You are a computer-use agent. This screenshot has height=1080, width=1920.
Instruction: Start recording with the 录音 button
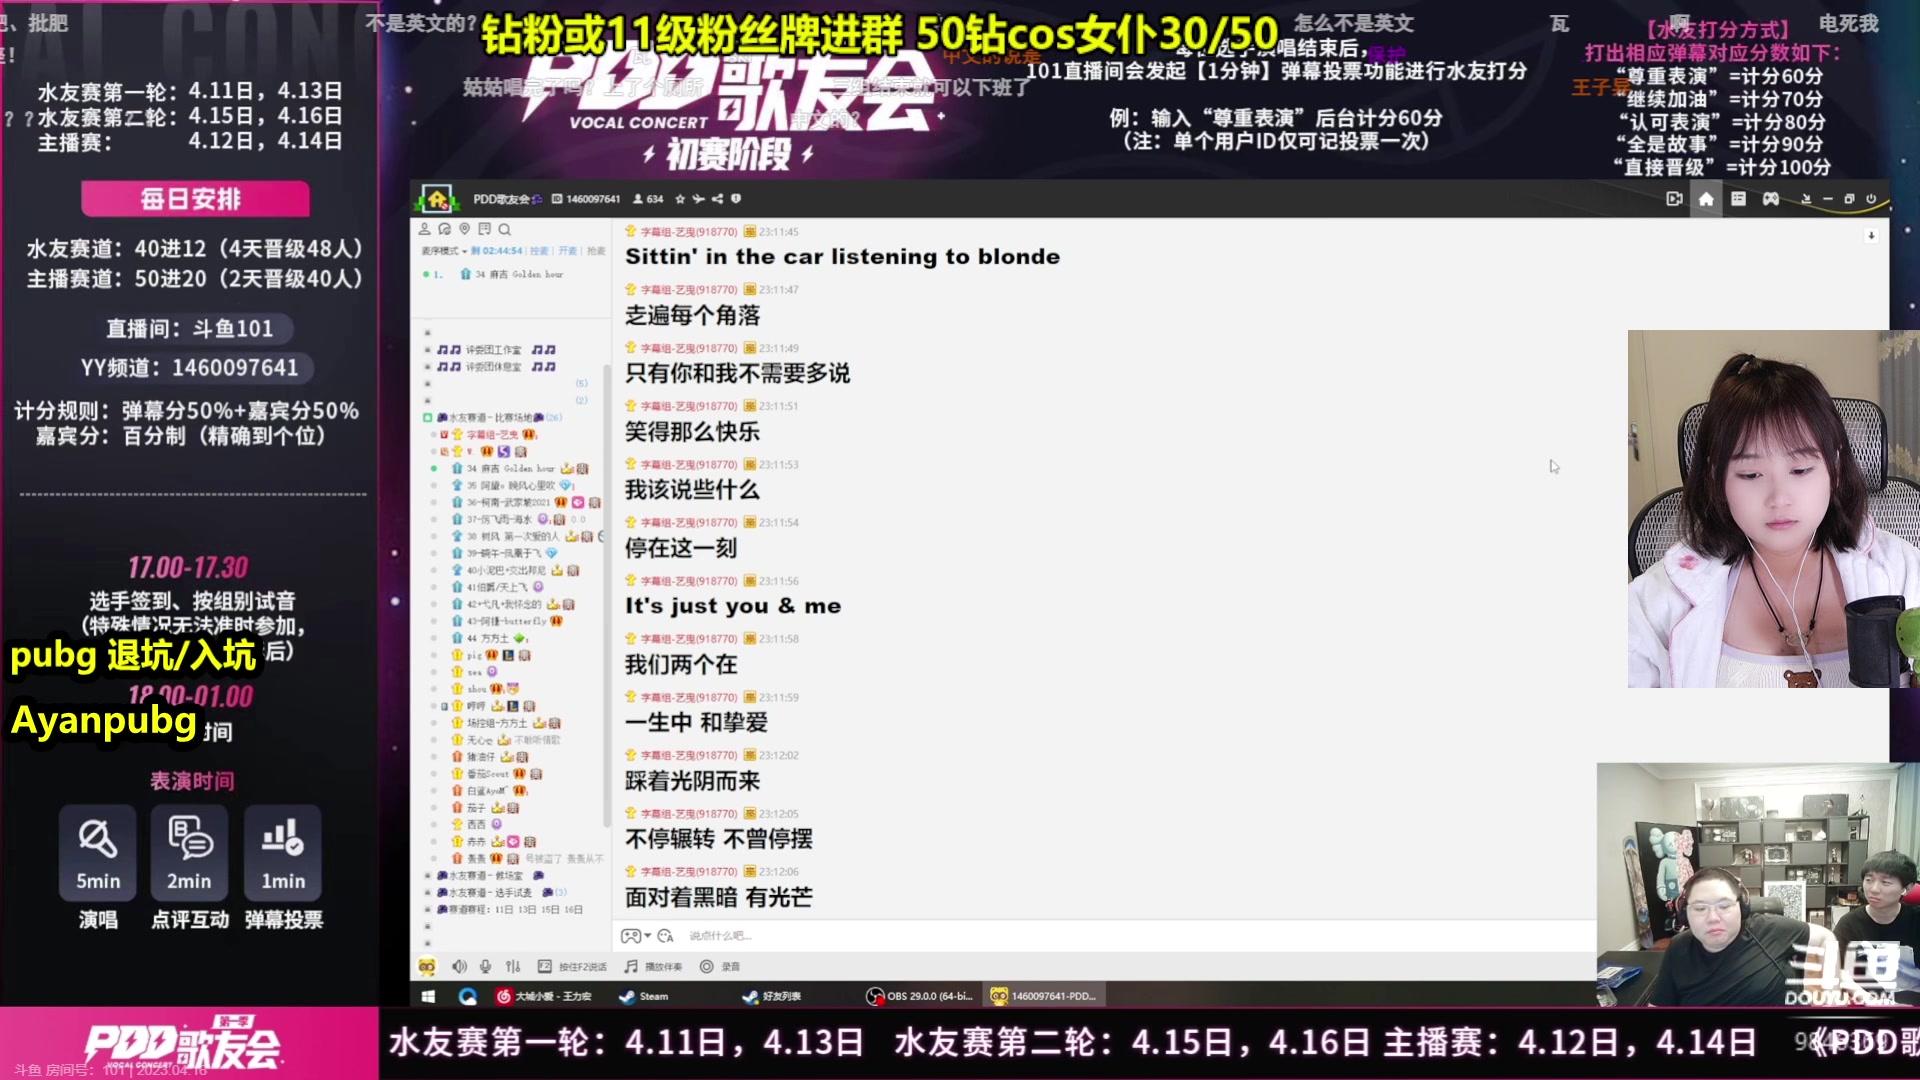(720, 966)
